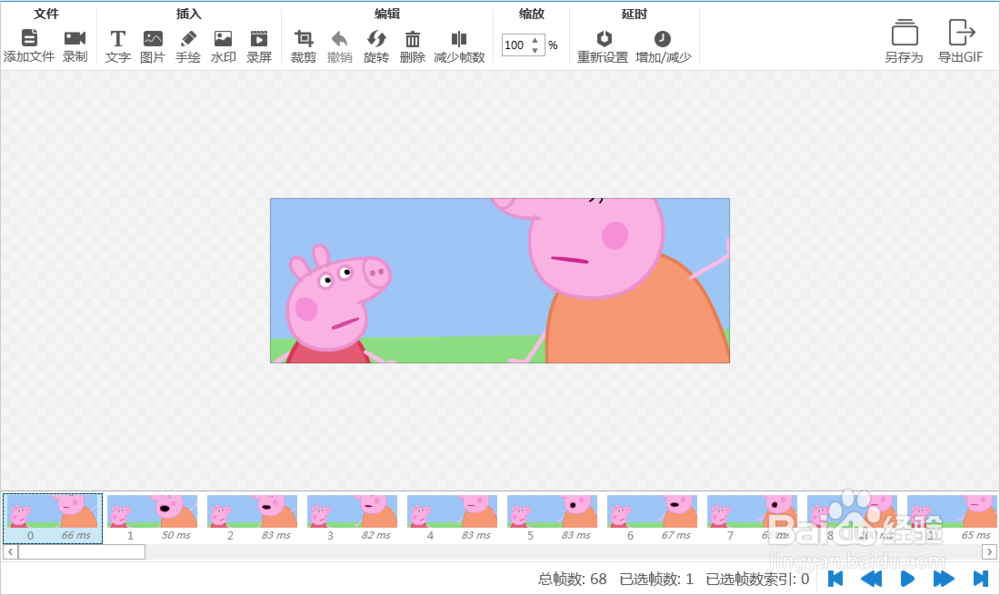Viewport: 1000px width, 595px height.
Task: Click the zoom percentage input field
Action: coord(515,45)
